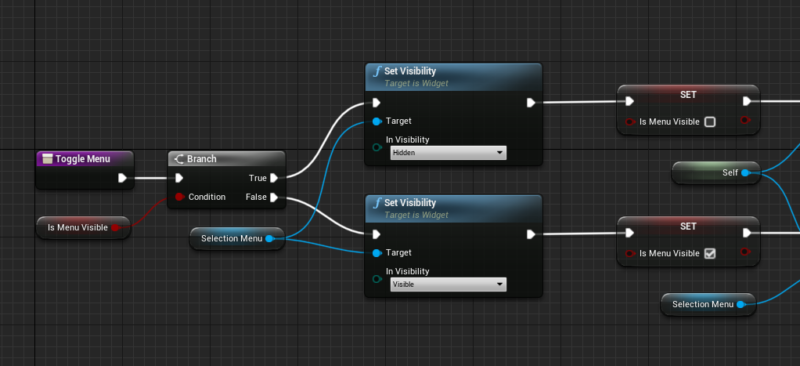The height and width of the screenshot is (366, 800).
Task: Open the Hidden visibility dropdown
Action: click(448, 153)
